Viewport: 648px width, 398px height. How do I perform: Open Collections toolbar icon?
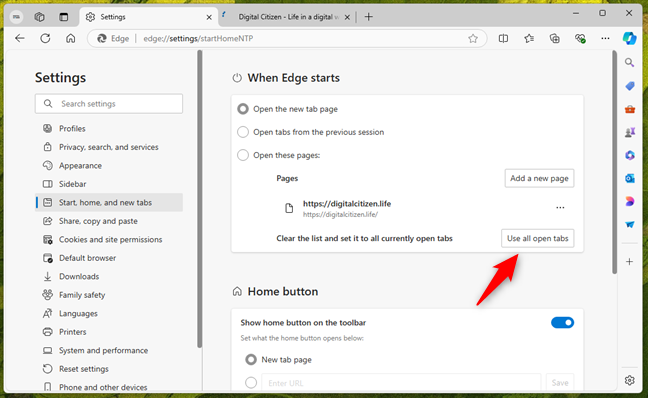(x=555, y=38)
